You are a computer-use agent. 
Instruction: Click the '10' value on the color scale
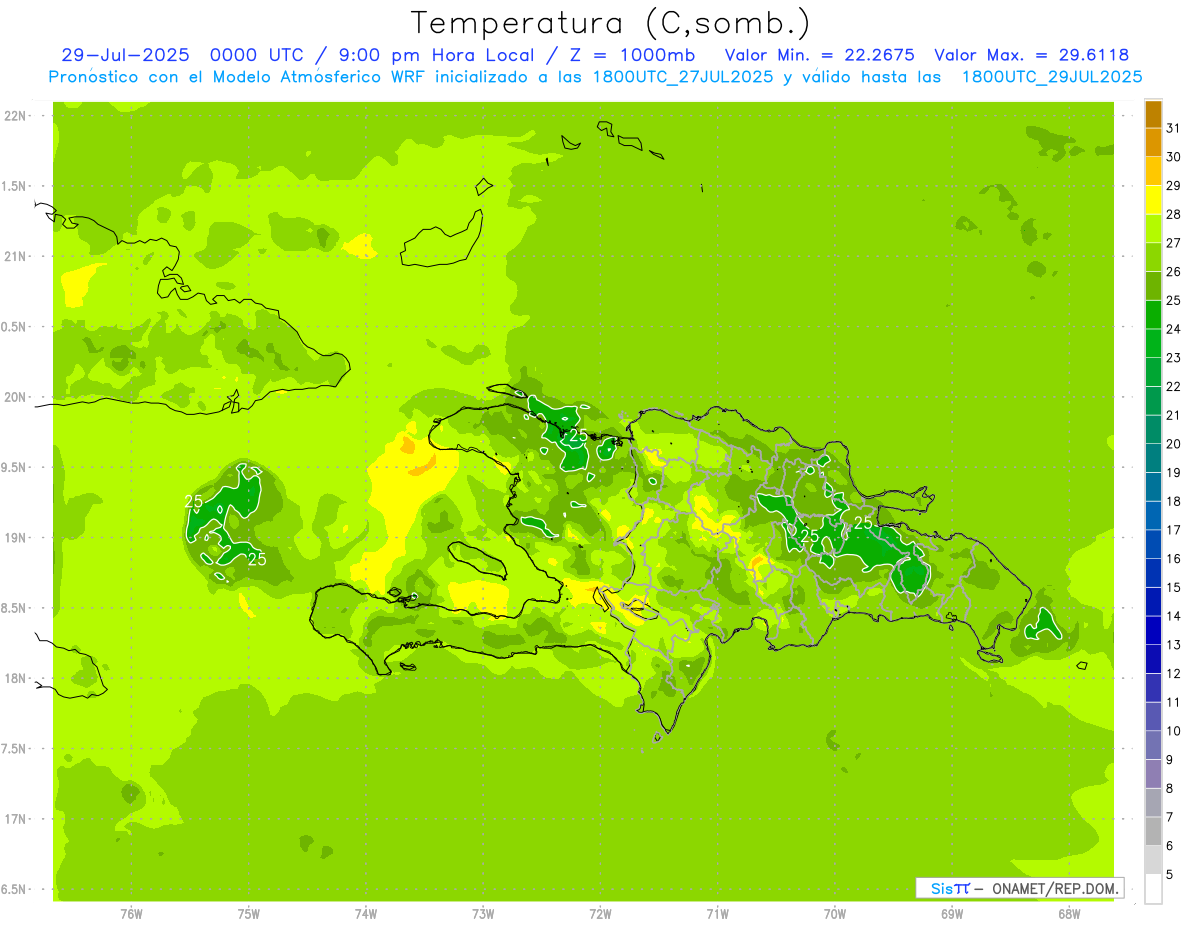1174,731
